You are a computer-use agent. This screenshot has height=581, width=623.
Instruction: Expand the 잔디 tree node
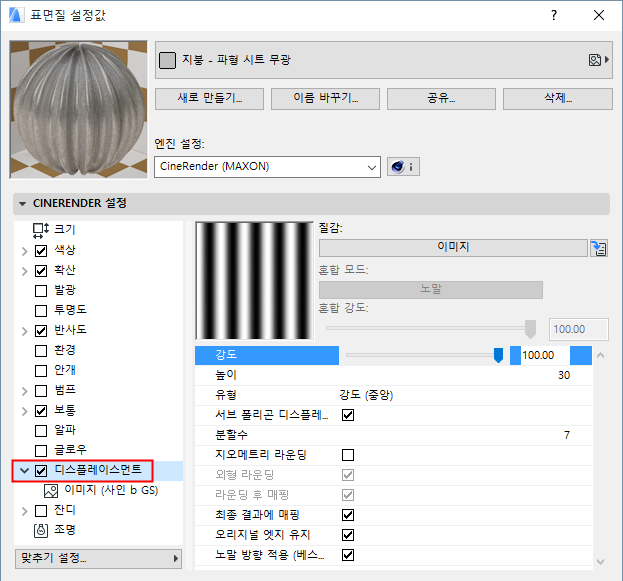[24, 511]
